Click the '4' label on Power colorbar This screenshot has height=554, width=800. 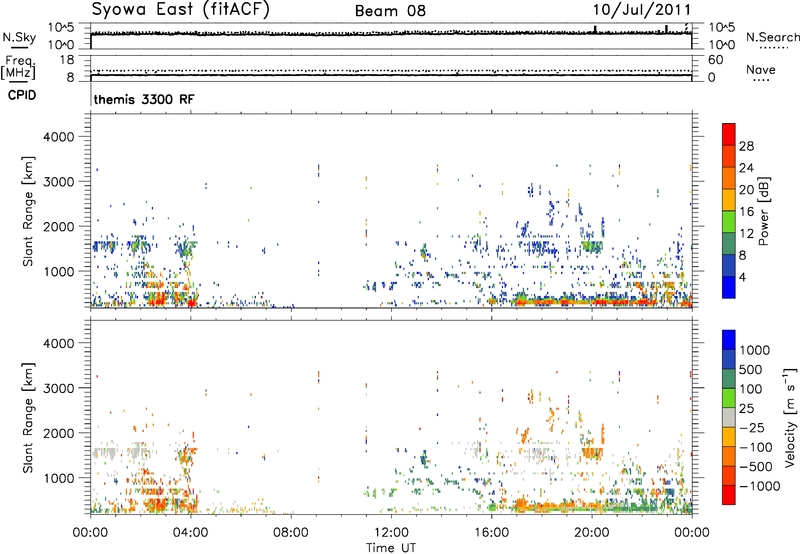click(x=742, y=277)
